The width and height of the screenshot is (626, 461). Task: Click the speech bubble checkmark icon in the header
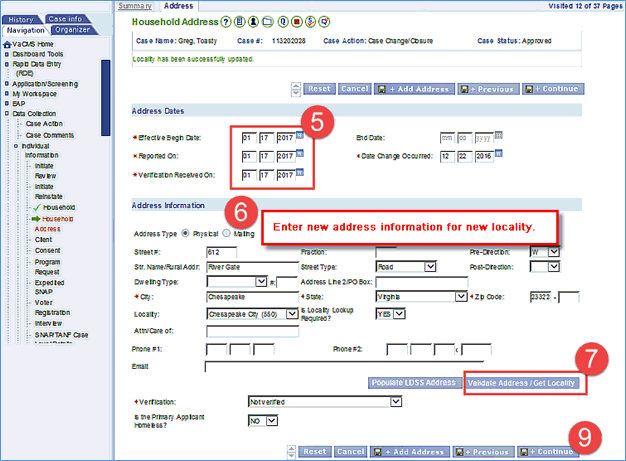point(325,22)
